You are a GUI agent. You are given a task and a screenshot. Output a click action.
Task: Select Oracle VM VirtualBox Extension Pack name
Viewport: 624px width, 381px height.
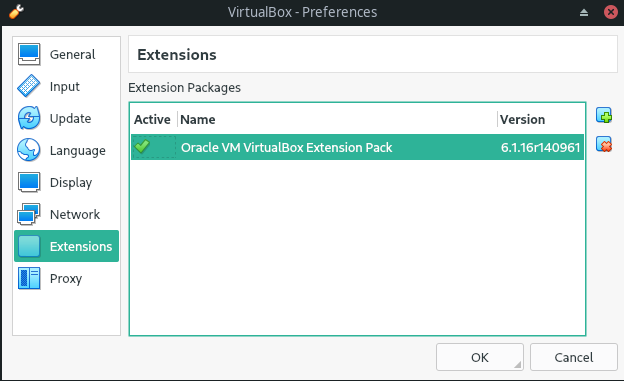(x=286, y=147)
